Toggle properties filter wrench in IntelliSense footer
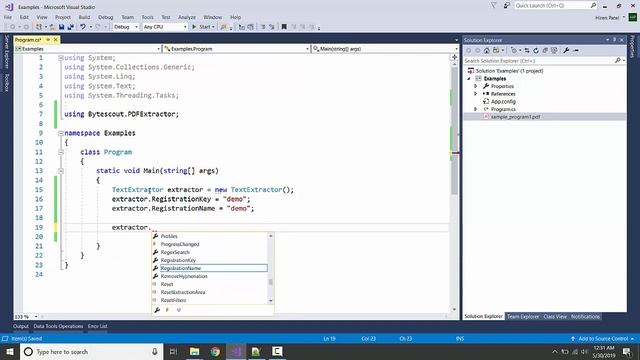The height and width of the screenshot is (360, 640). click(x=157, y=310)
